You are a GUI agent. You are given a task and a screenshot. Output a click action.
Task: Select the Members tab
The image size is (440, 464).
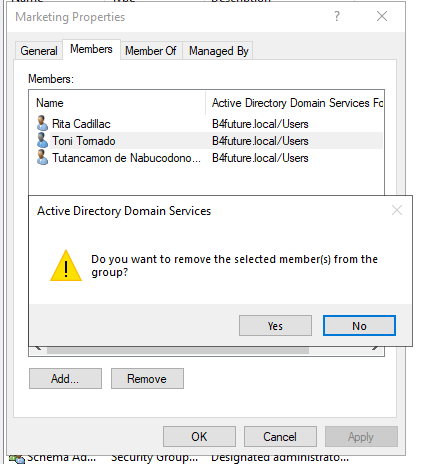(91, 49)
